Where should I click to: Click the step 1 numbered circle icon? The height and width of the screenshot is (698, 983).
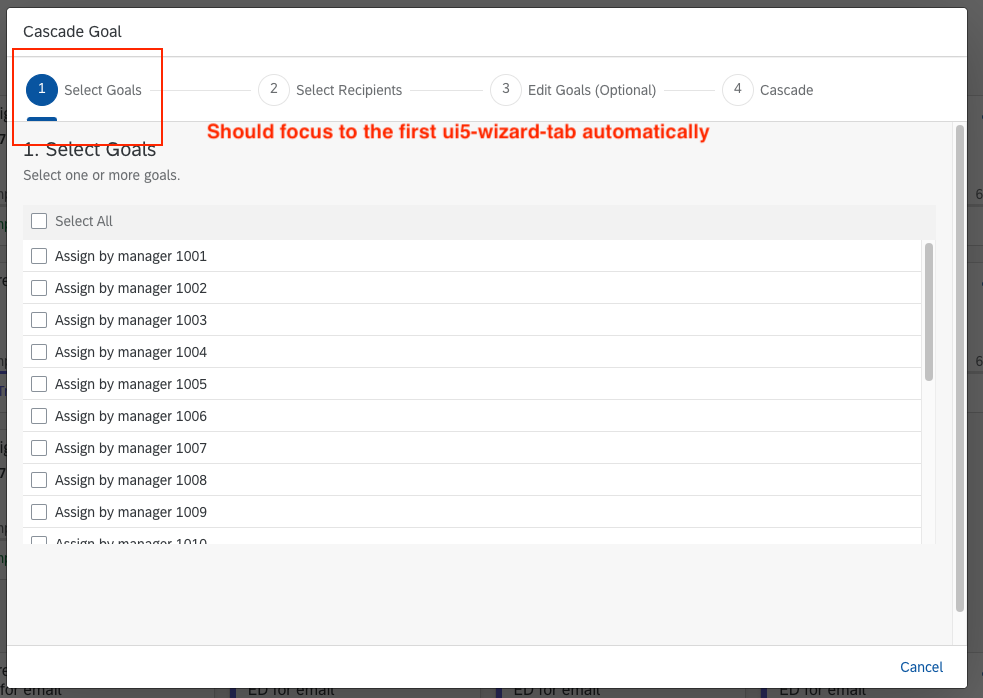coord(41,89)
